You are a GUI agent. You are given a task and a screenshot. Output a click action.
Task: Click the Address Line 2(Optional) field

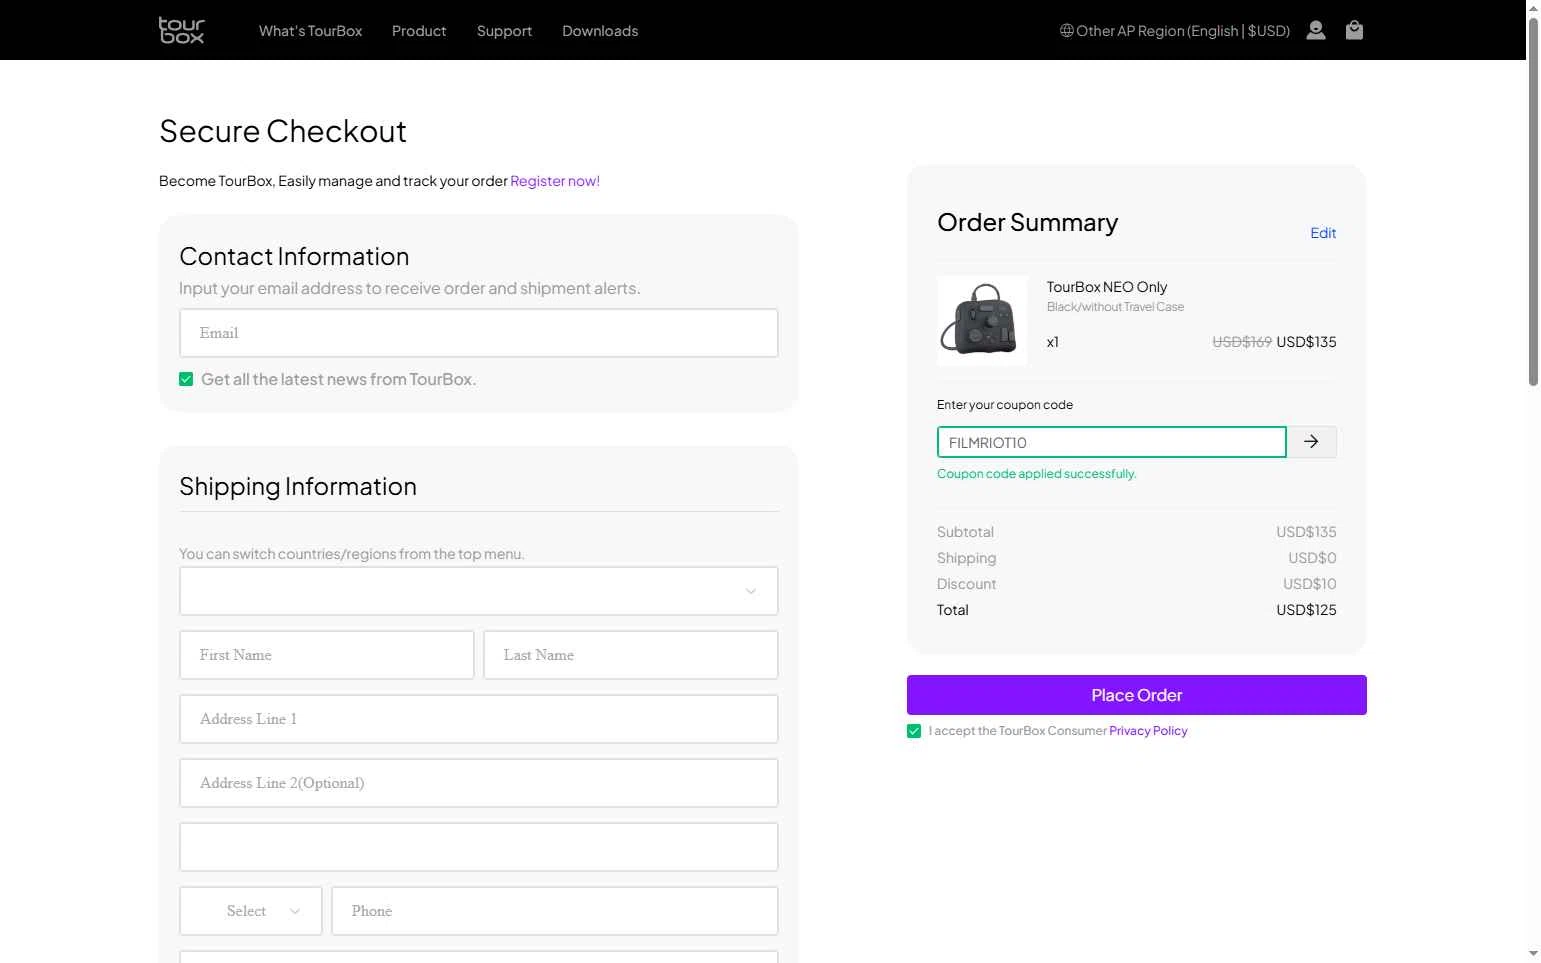pos(479,783)
